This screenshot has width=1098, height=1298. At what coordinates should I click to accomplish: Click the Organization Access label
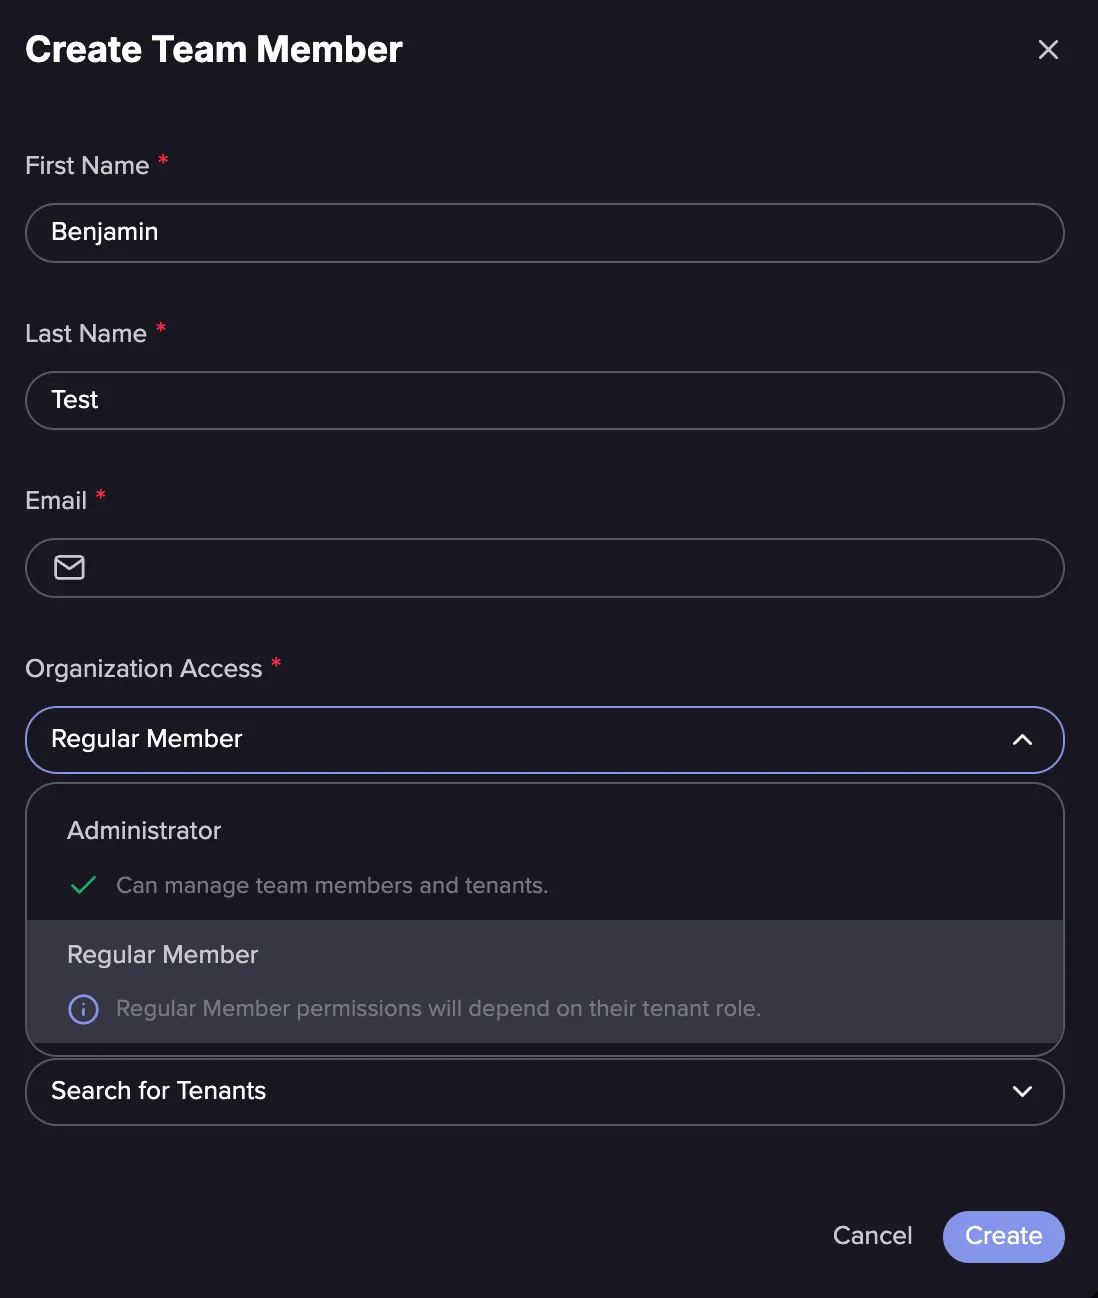144,669
